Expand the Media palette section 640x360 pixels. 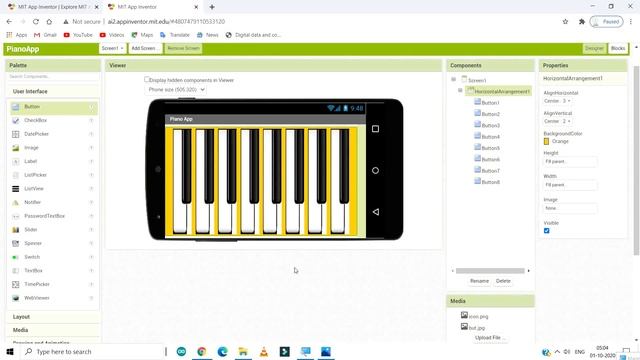click(53, 330)
